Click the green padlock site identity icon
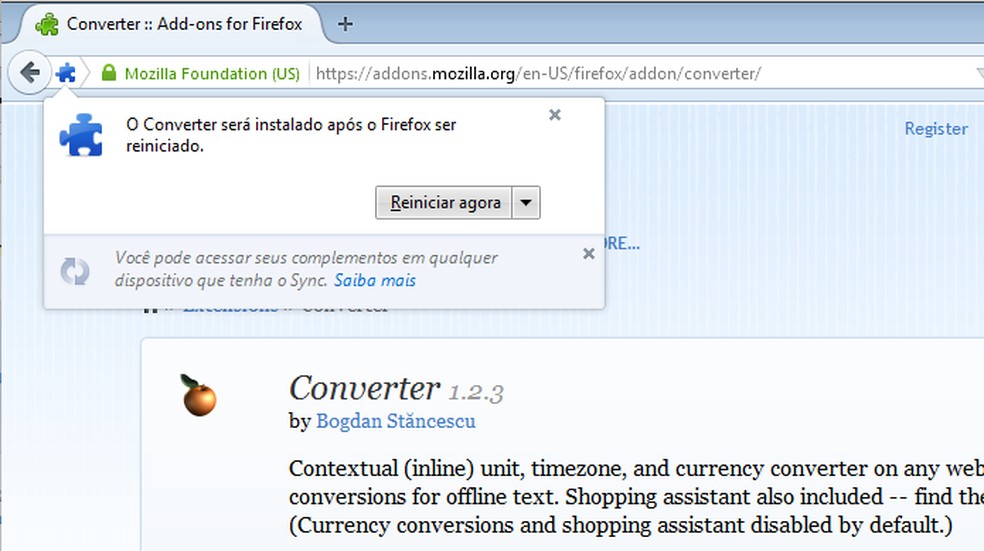Viewport: 984px width, 551px height. [109, 73]
